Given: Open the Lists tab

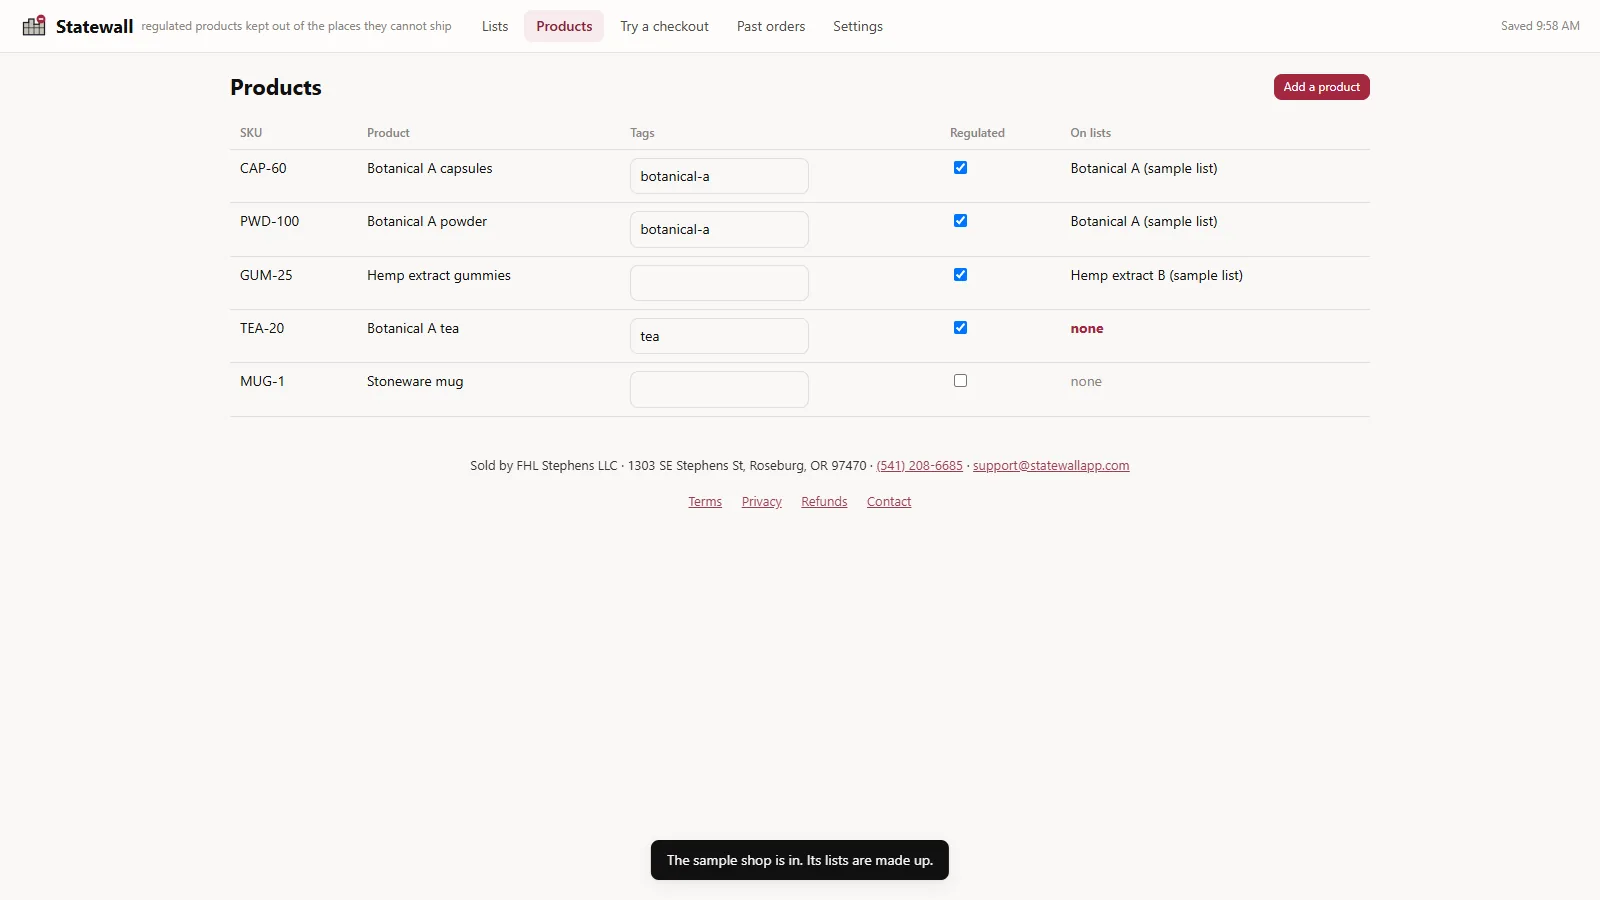Looking at the screenshot, I should pyautogui.click(x=495, y=26).
